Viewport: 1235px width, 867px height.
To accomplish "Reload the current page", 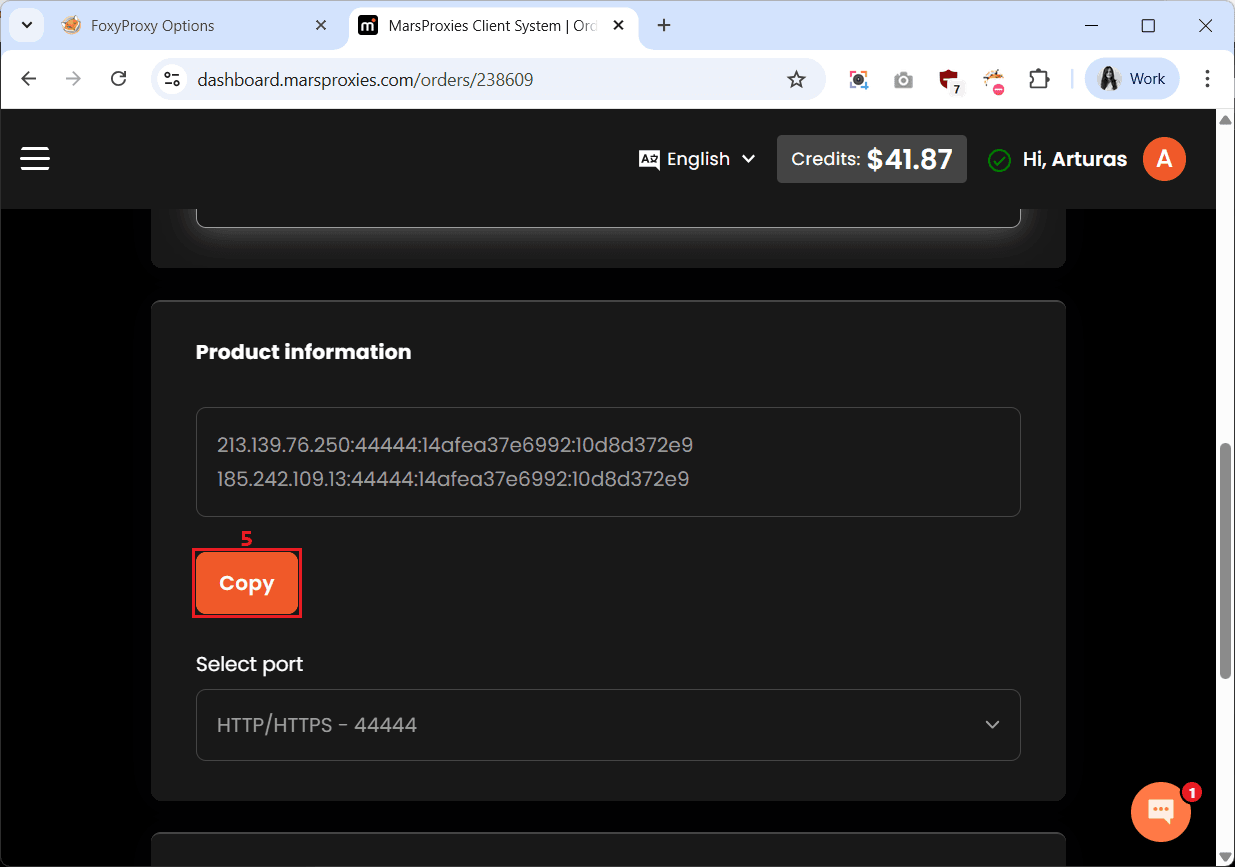I will click(119, 79).
